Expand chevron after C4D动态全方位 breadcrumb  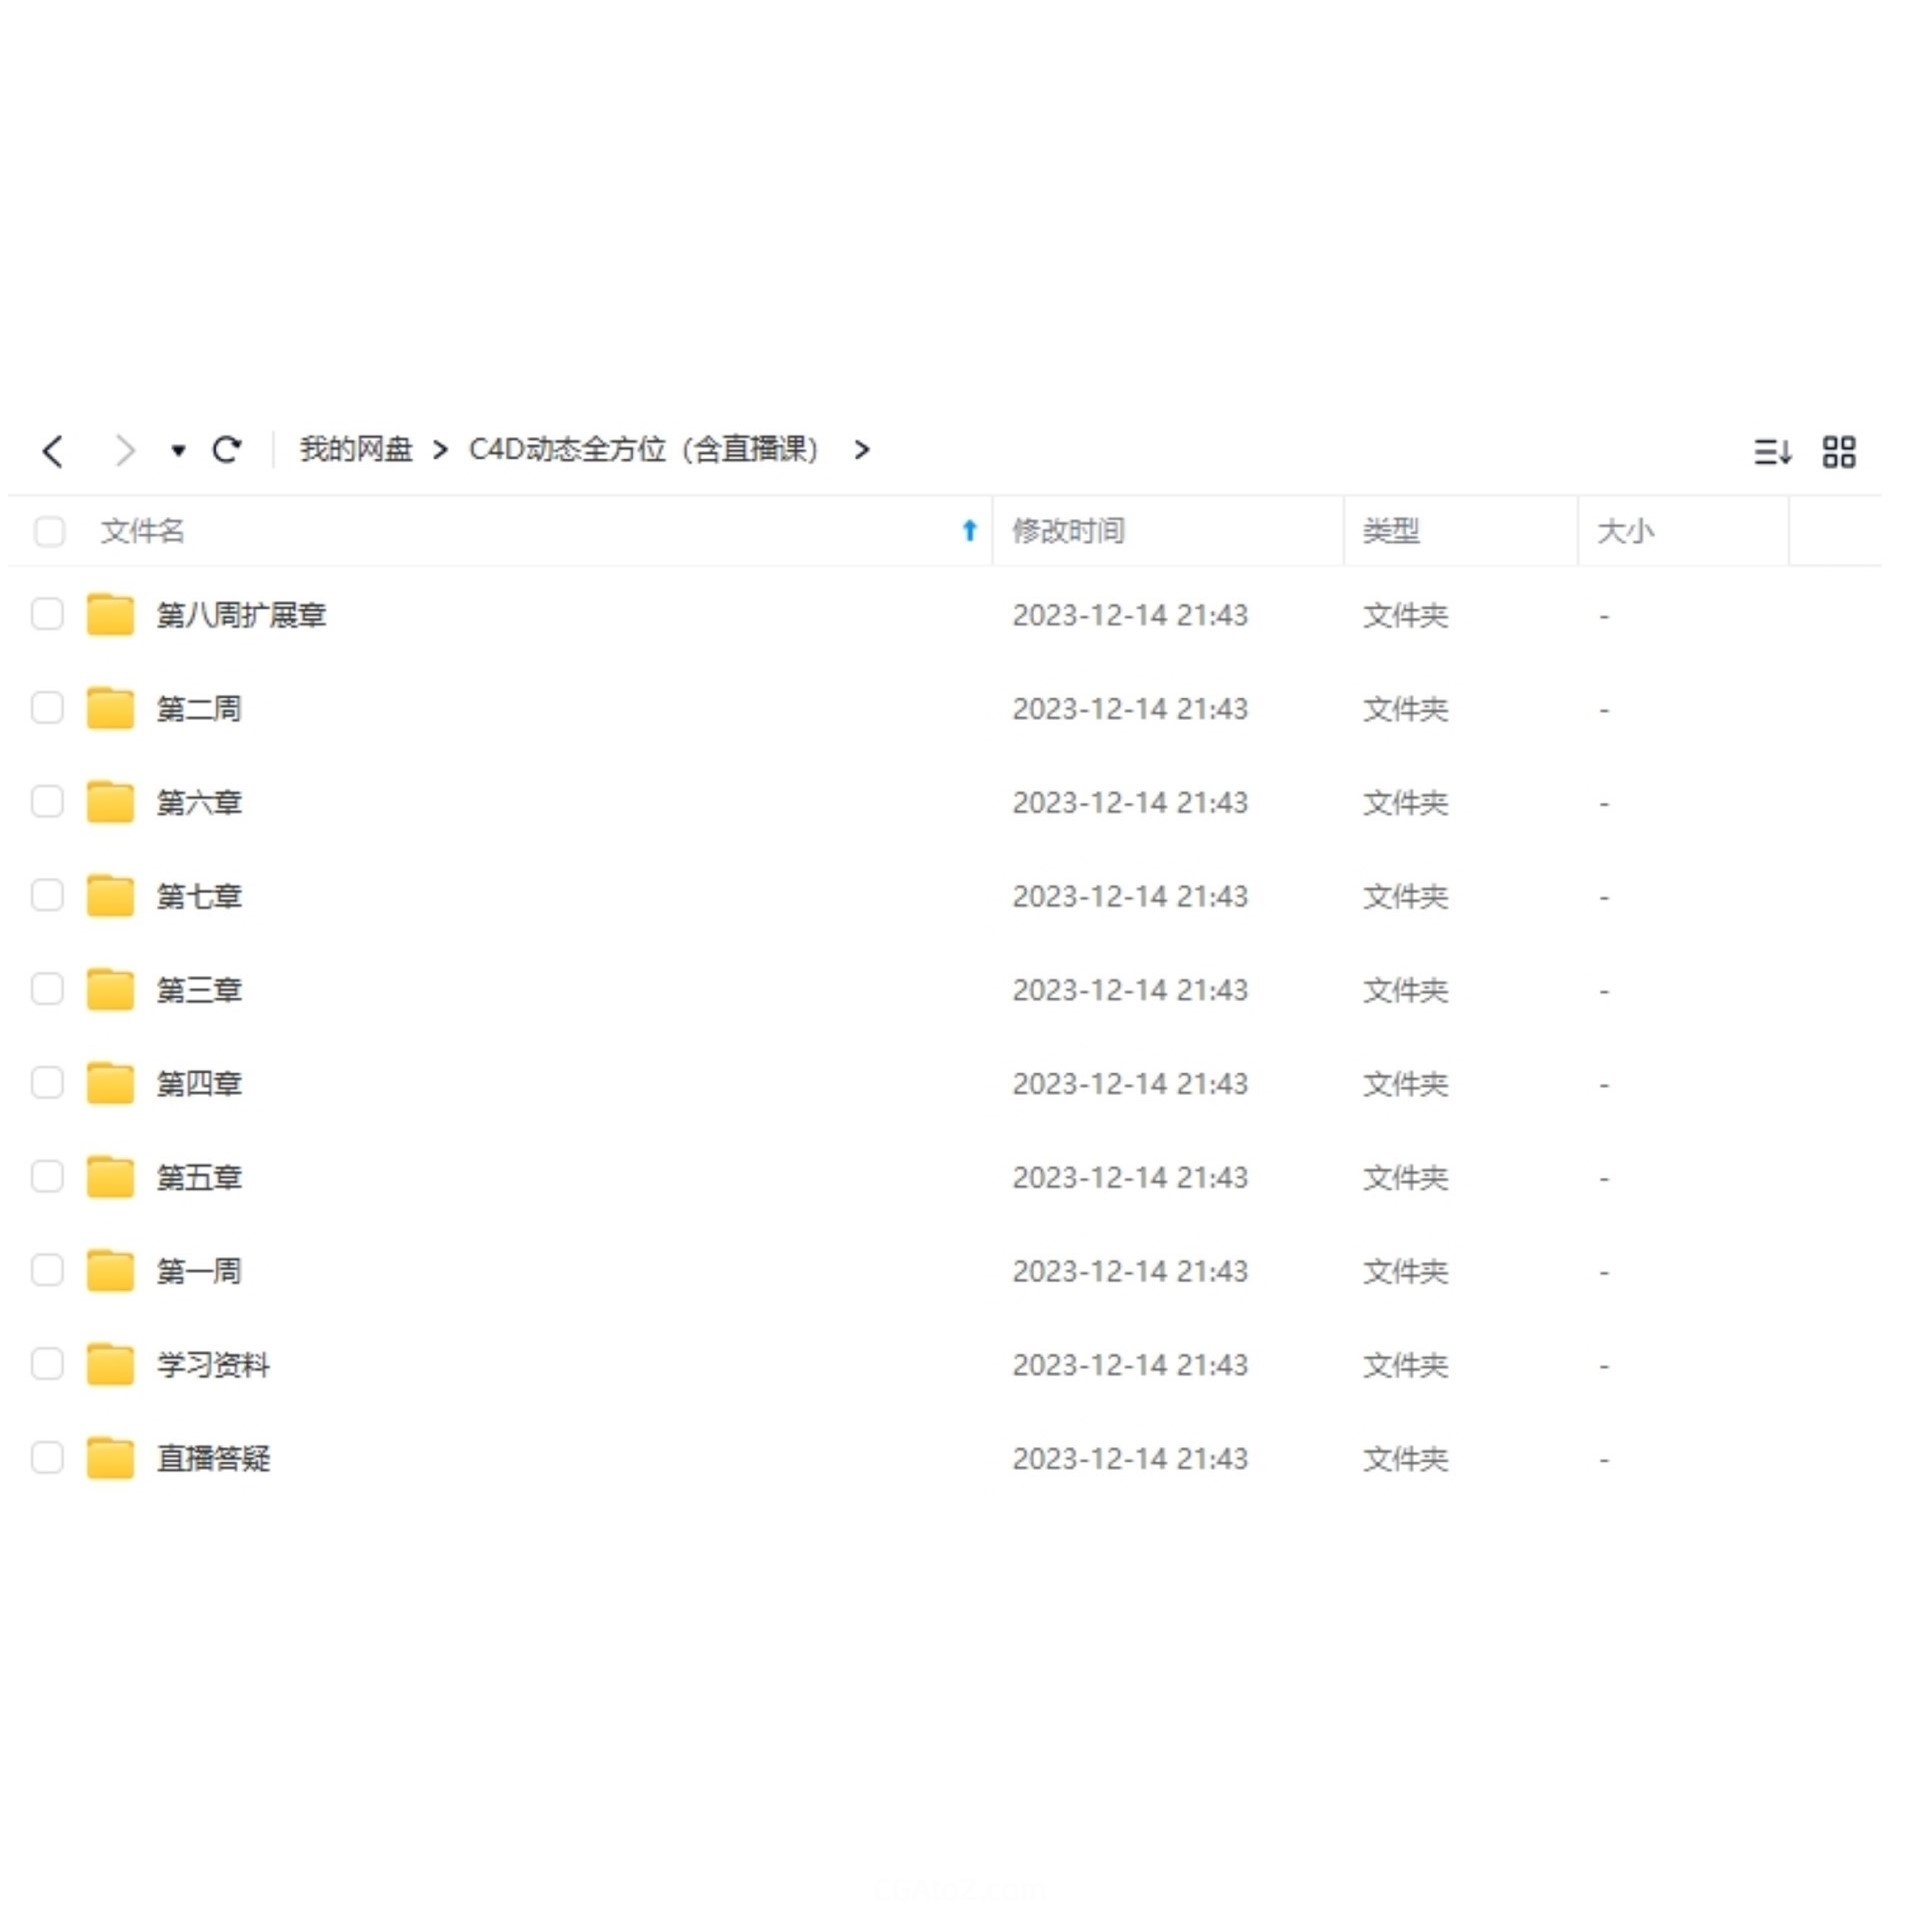(x=862, y=450)
